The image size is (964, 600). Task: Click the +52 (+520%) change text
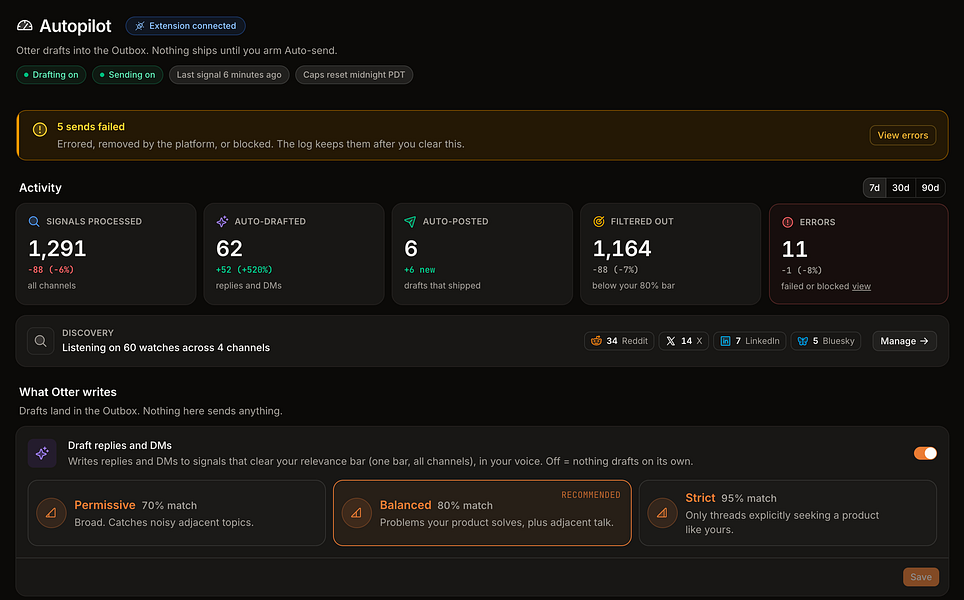244,269
